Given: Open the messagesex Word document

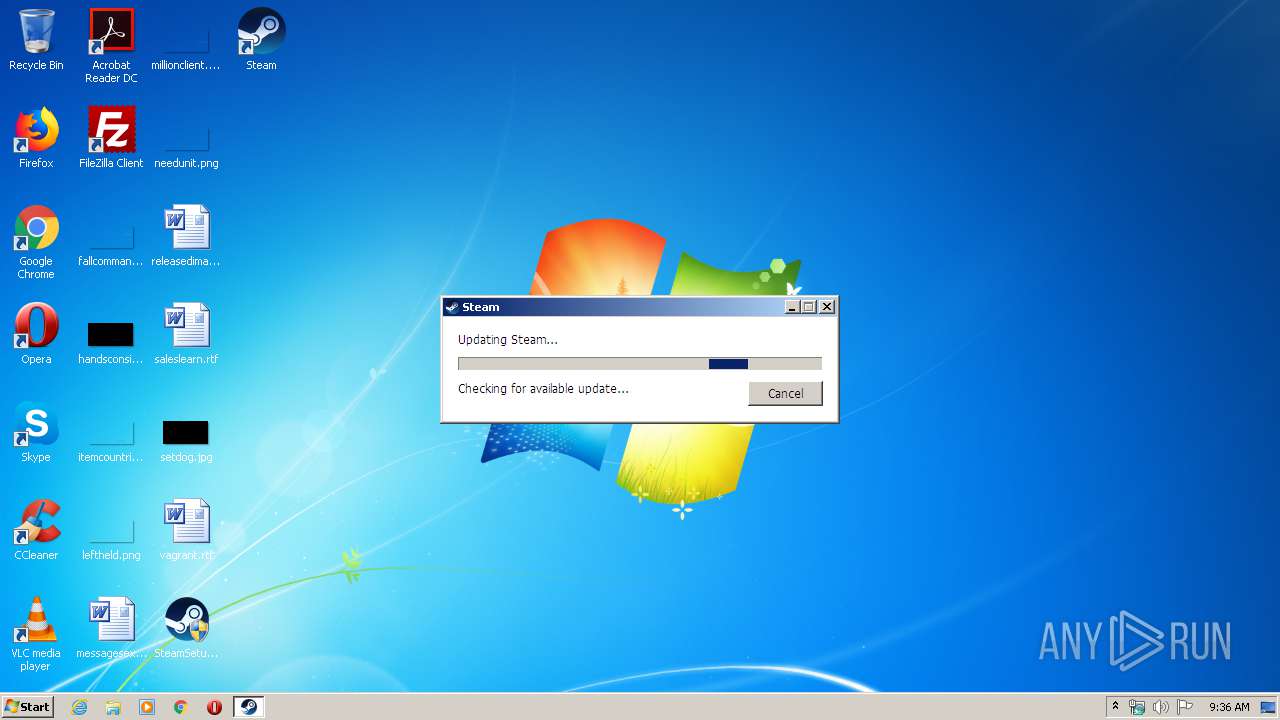Looking at the screenshot, I should click(x=111, y=628).
